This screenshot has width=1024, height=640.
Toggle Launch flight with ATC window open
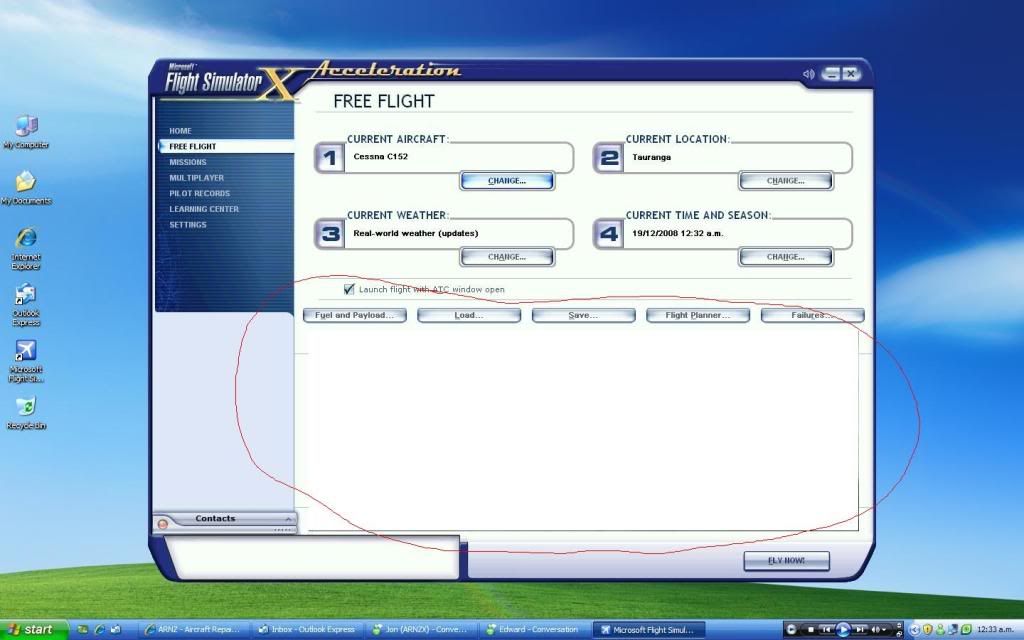(349, 289)
